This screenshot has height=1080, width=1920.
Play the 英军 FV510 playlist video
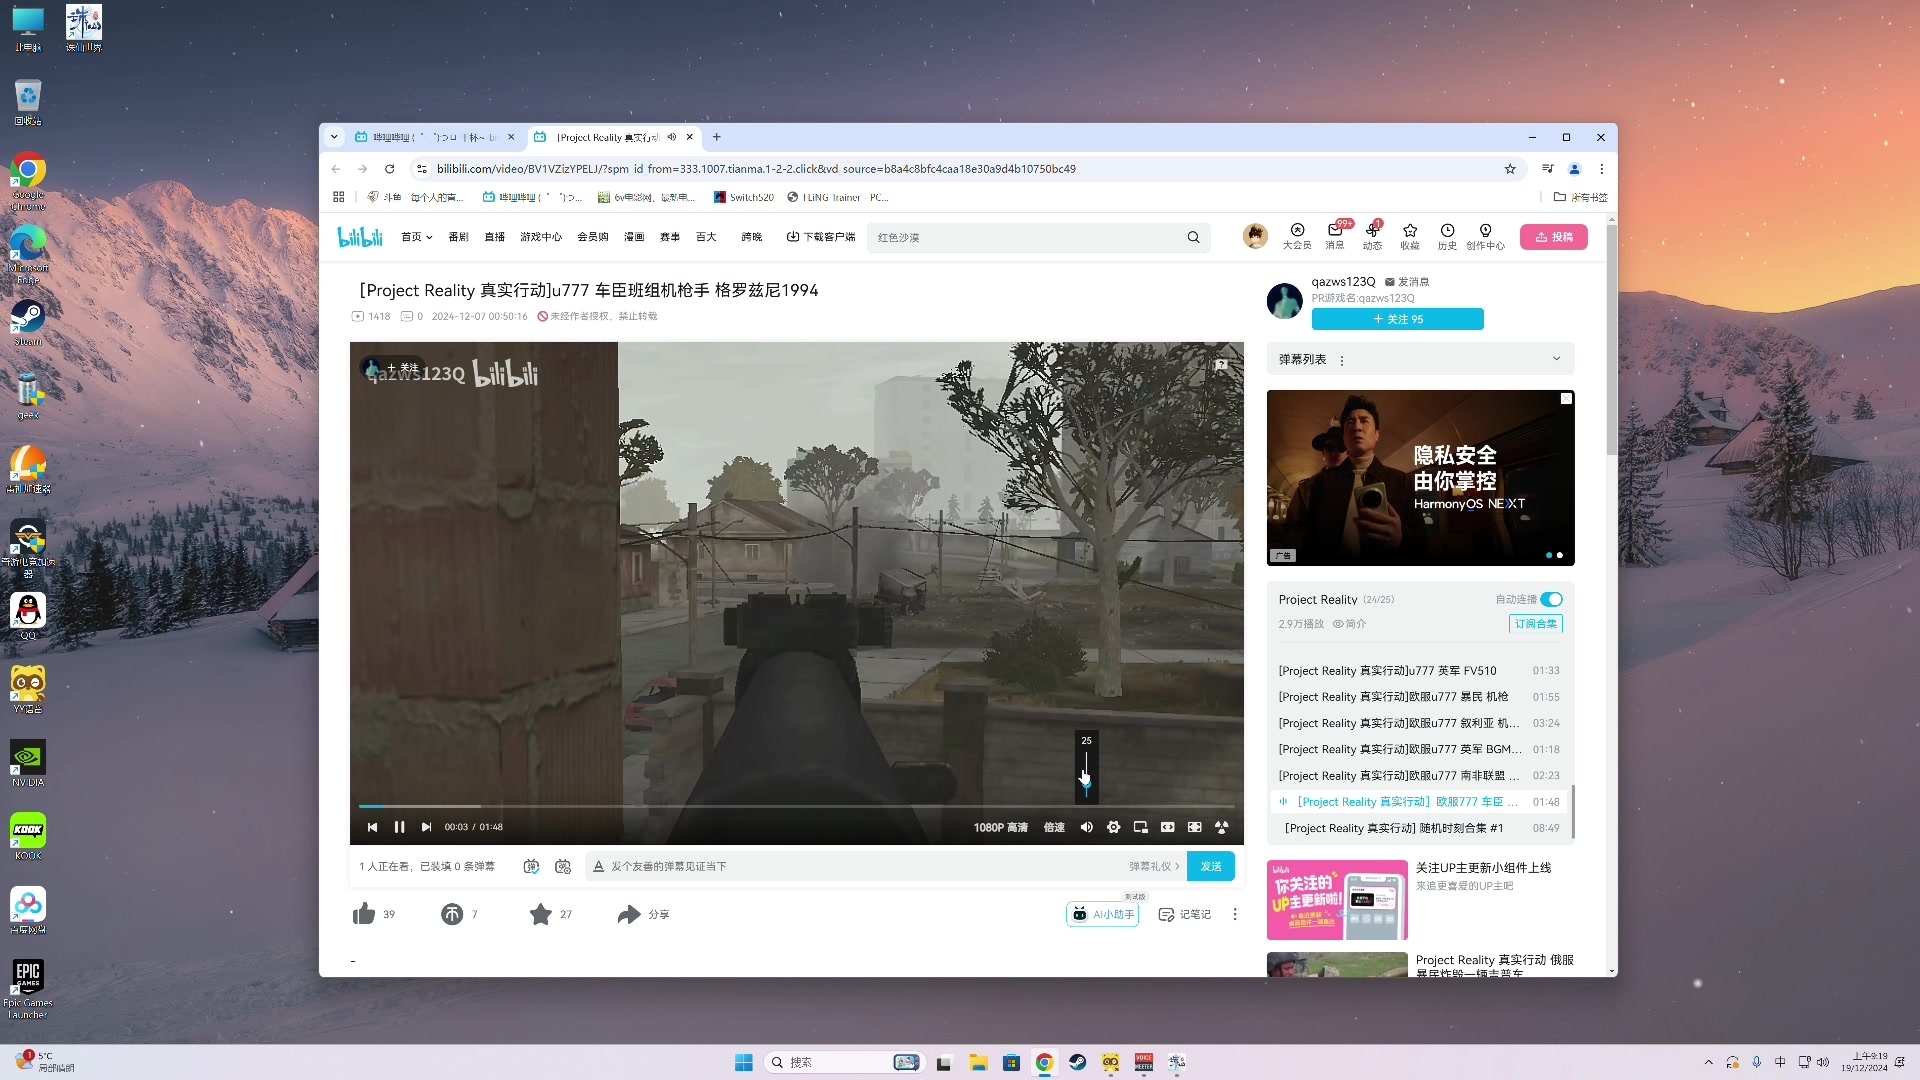(1418, 671)
